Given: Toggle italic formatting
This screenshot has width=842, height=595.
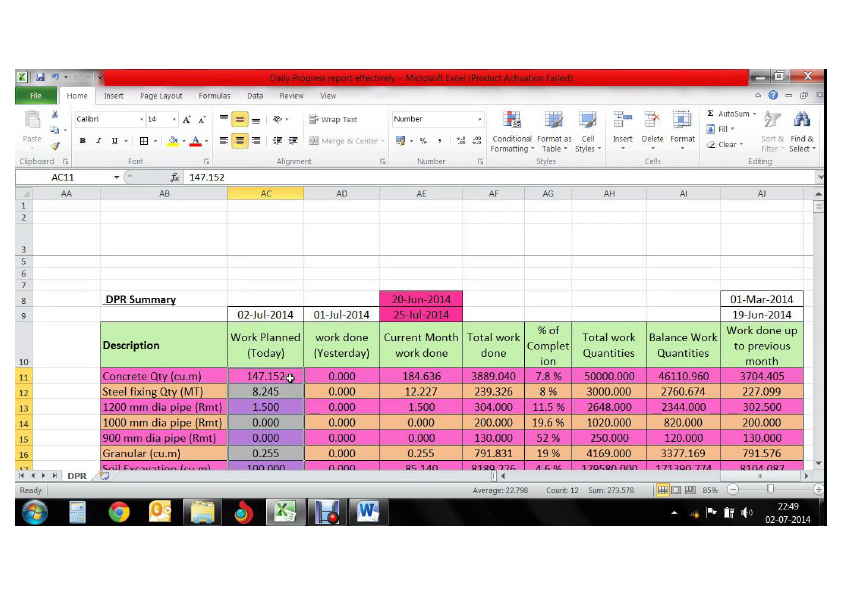Looking at the screenshot, I should [98, 141].
